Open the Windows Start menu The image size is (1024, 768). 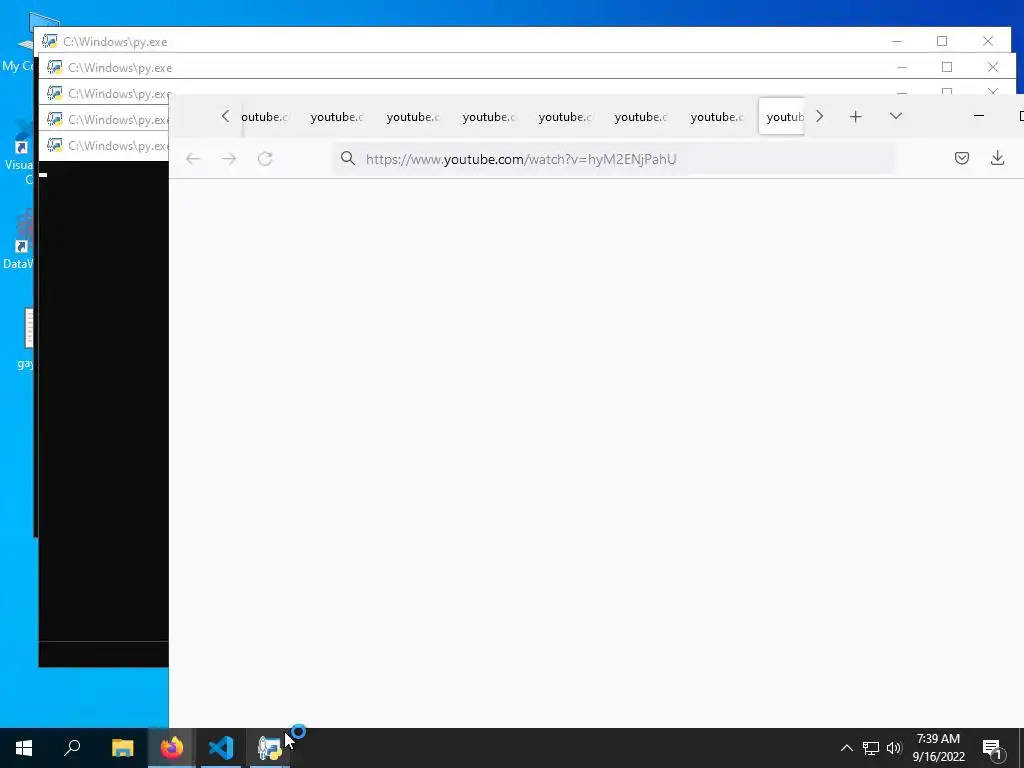click(24, 748)
